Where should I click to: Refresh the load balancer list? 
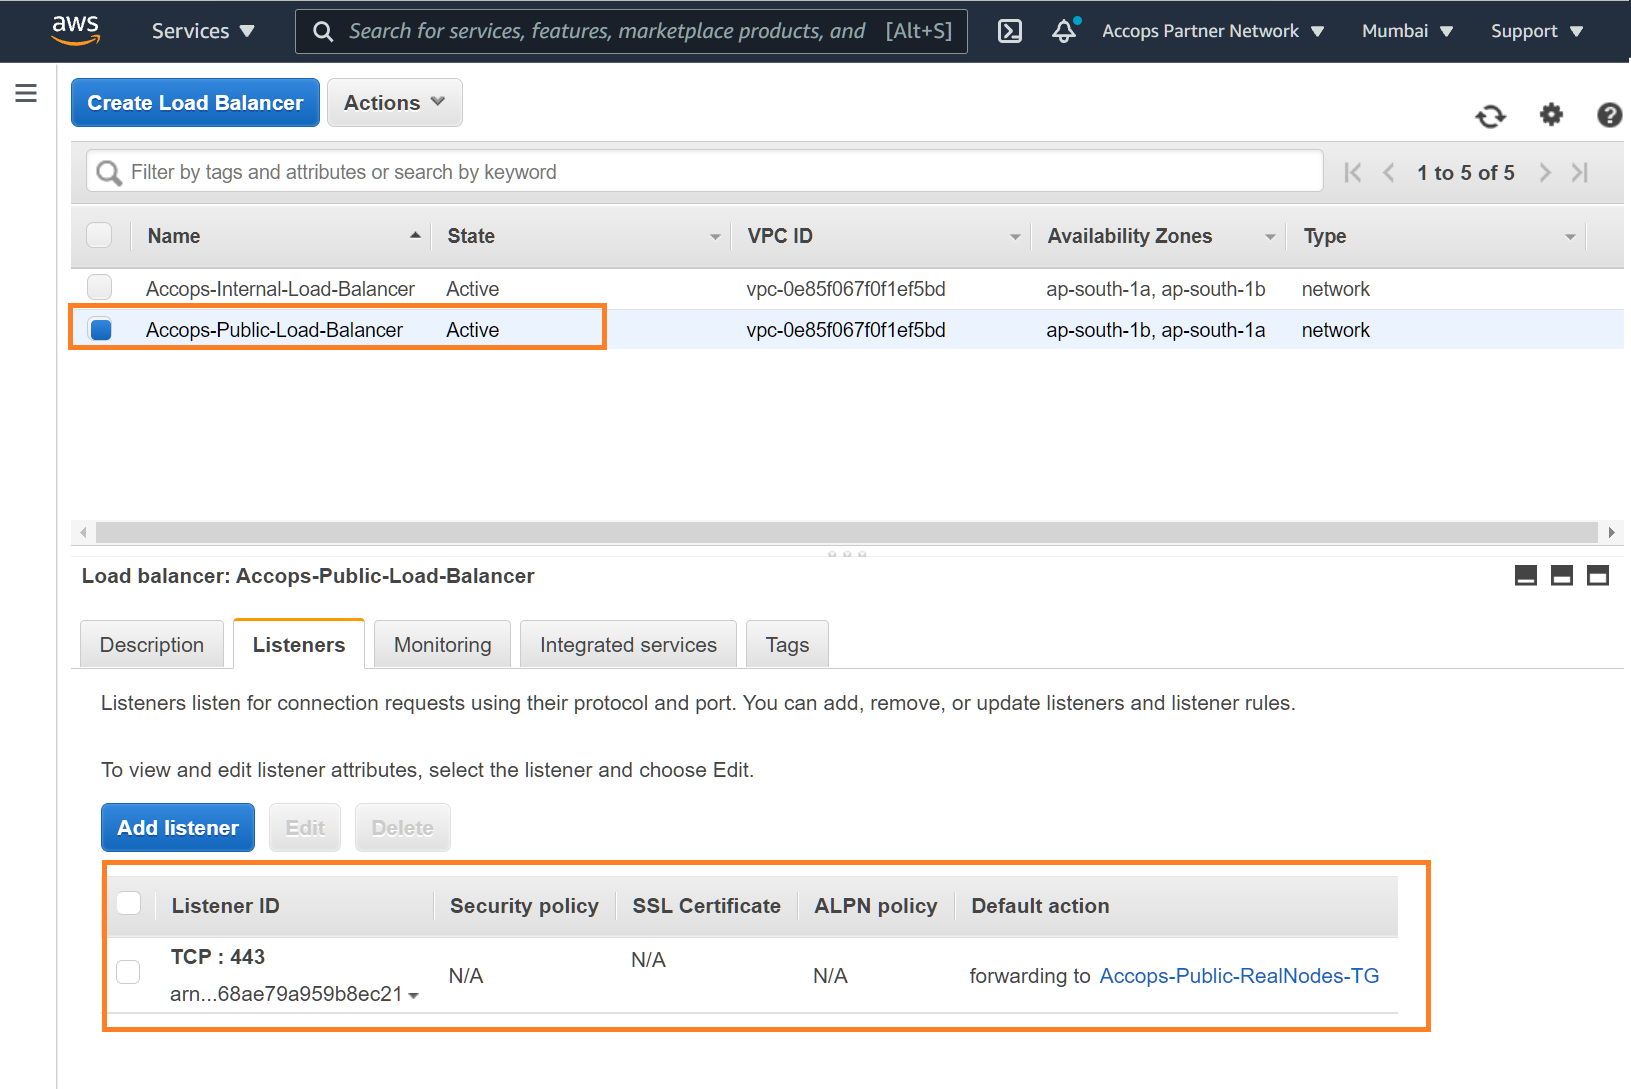tap(1490, 116)
